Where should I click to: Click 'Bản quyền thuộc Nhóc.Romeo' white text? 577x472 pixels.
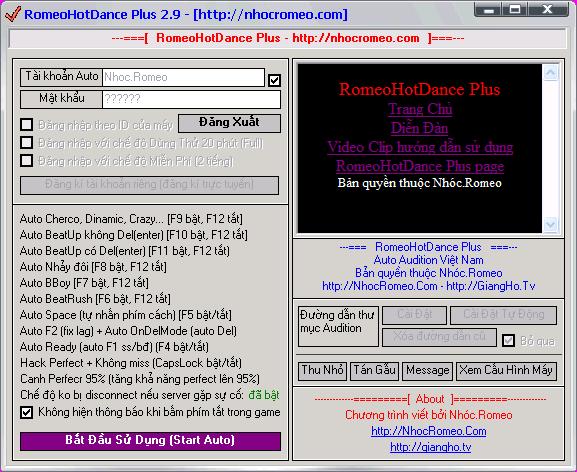[x=420, y=183]
